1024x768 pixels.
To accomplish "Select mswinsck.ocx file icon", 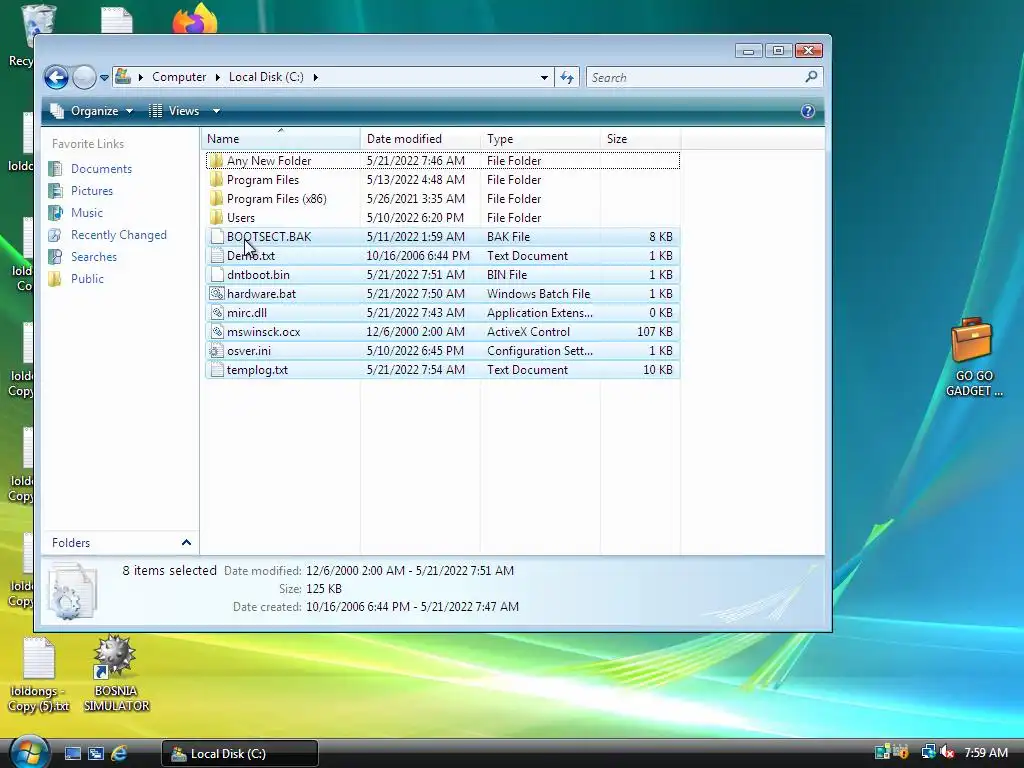I will point(216,332).
